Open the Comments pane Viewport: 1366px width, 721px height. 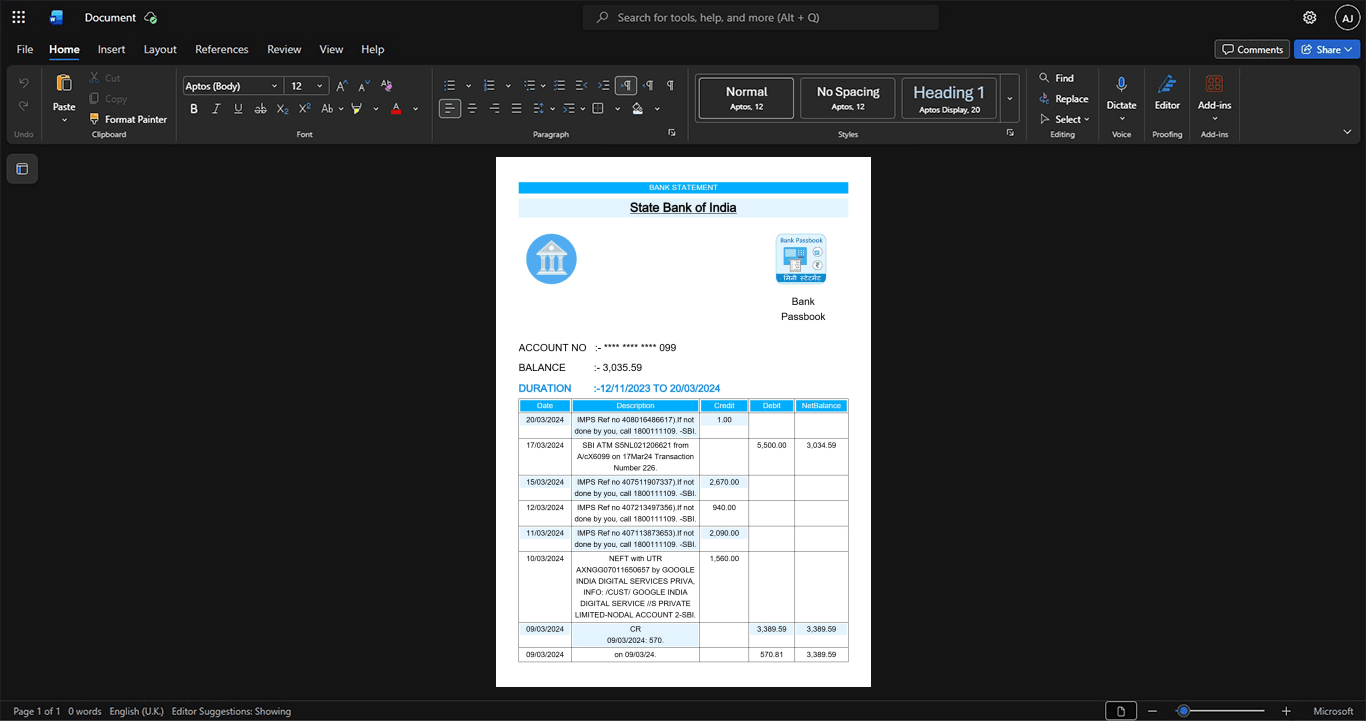tap(1252, 49)
